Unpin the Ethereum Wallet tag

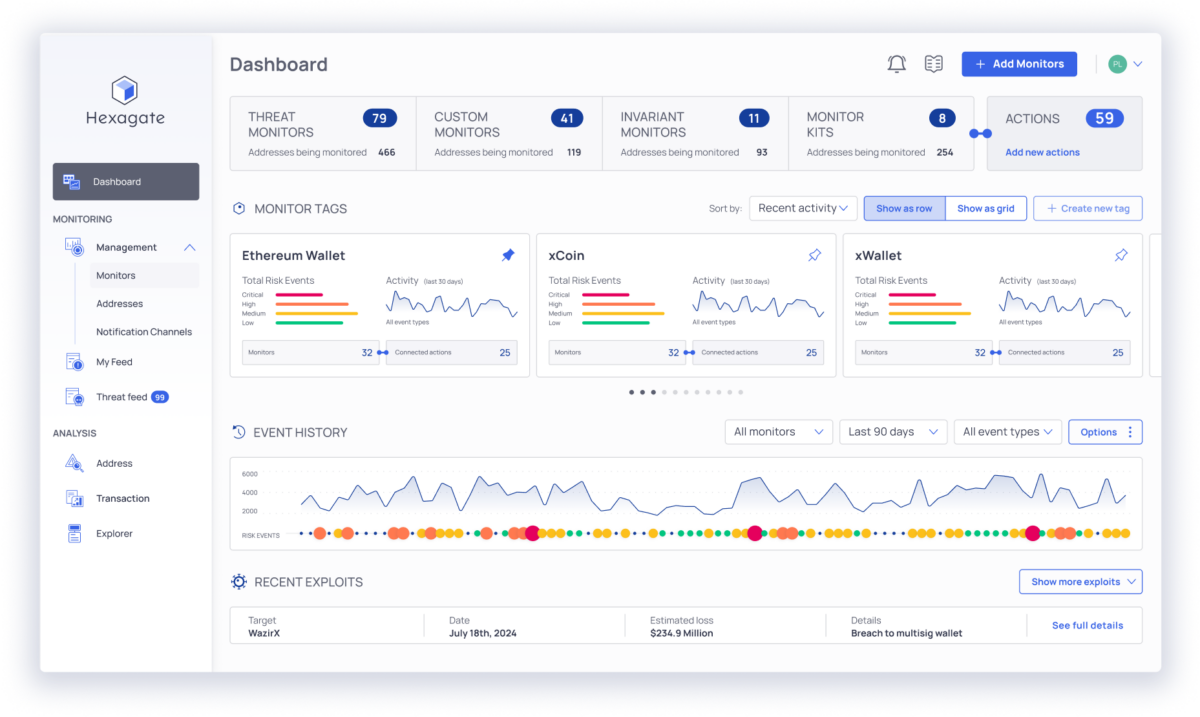pyautogui.click(x=508, y=255)
